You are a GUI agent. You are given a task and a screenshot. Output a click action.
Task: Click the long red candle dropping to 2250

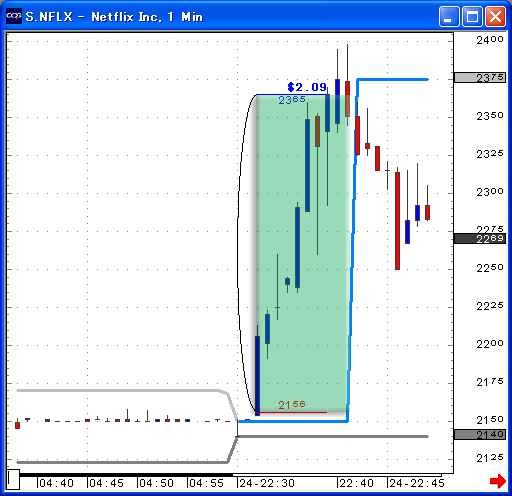coord(397,221)
